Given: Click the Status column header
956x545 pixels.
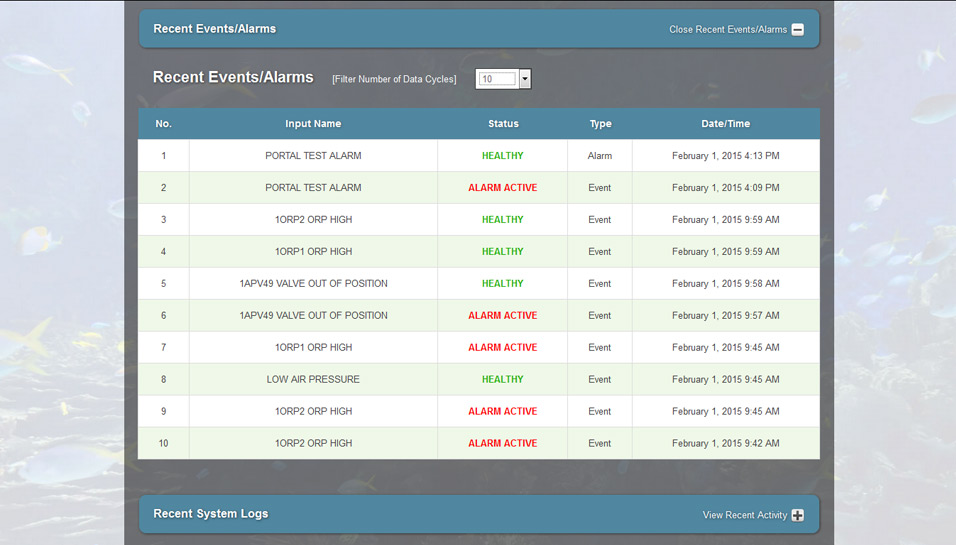Looking at the screenshot, I should click(x=503, y=124).
